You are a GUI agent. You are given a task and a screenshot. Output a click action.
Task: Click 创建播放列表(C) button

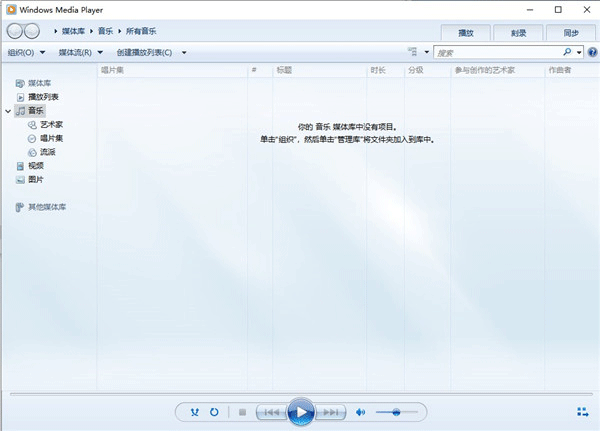[x=144, y=52]
